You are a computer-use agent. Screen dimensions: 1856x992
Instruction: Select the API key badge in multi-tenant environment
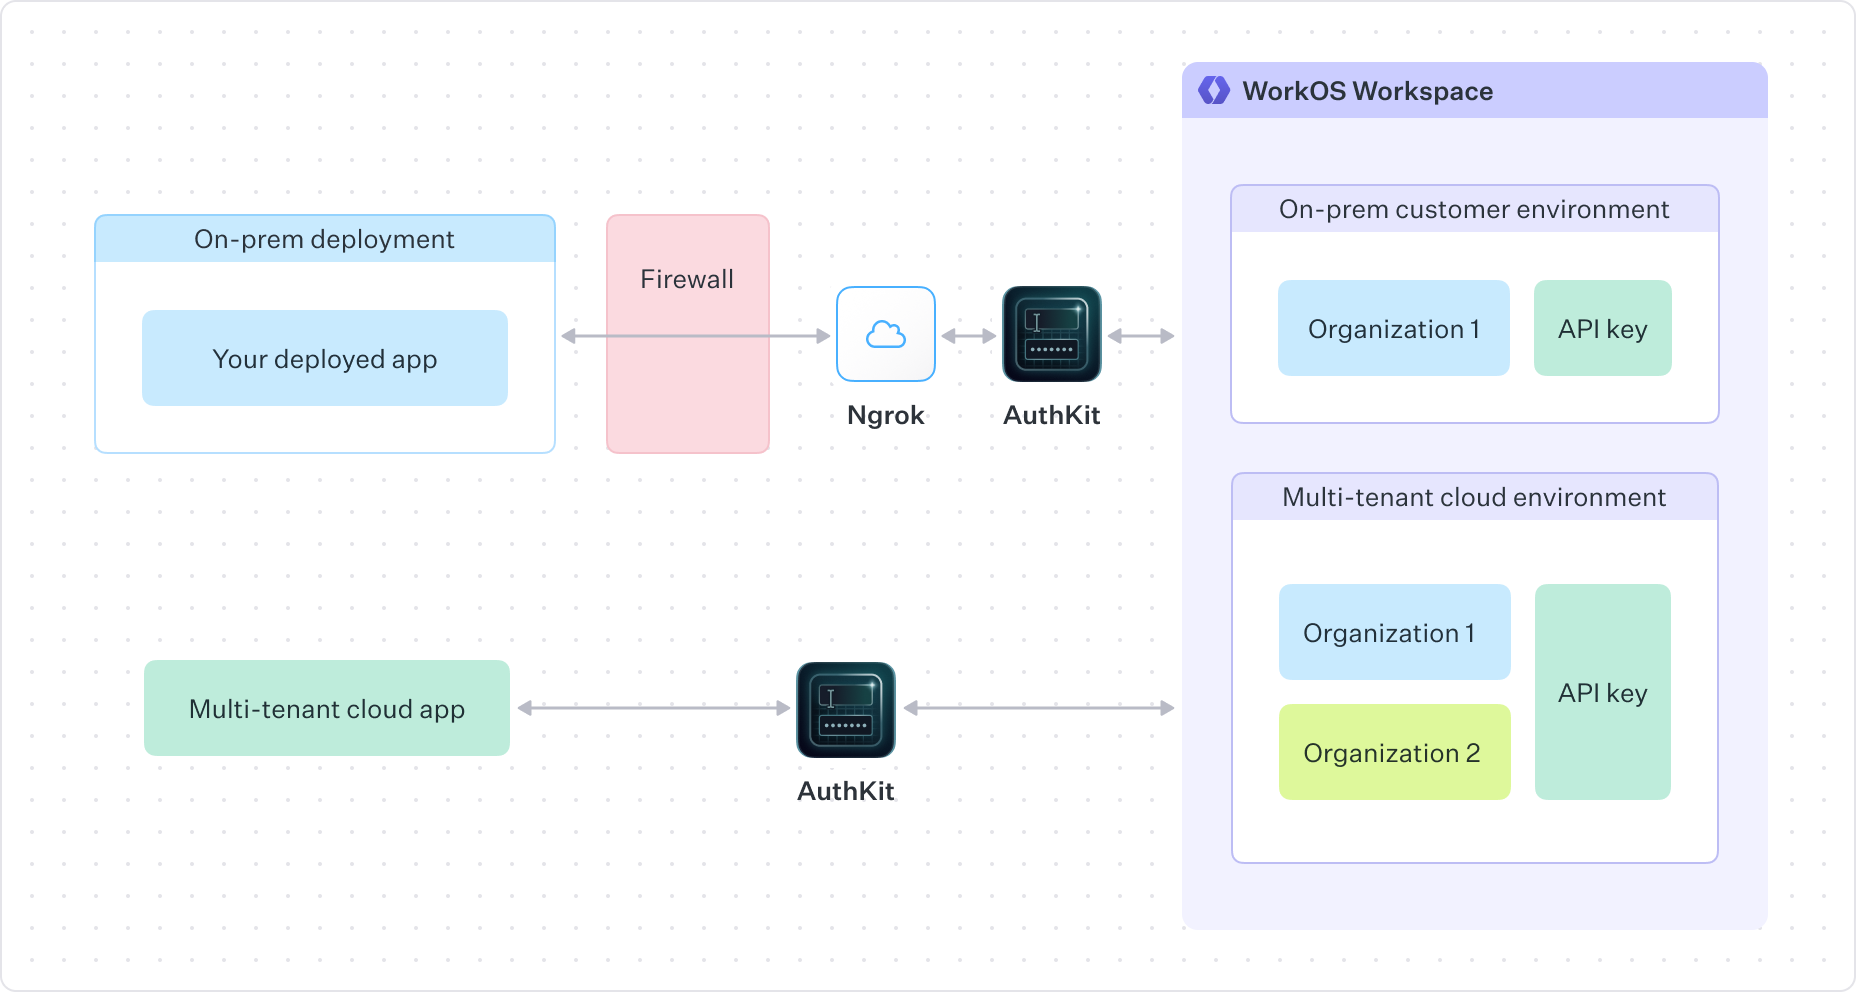[x=1603, y=692]
